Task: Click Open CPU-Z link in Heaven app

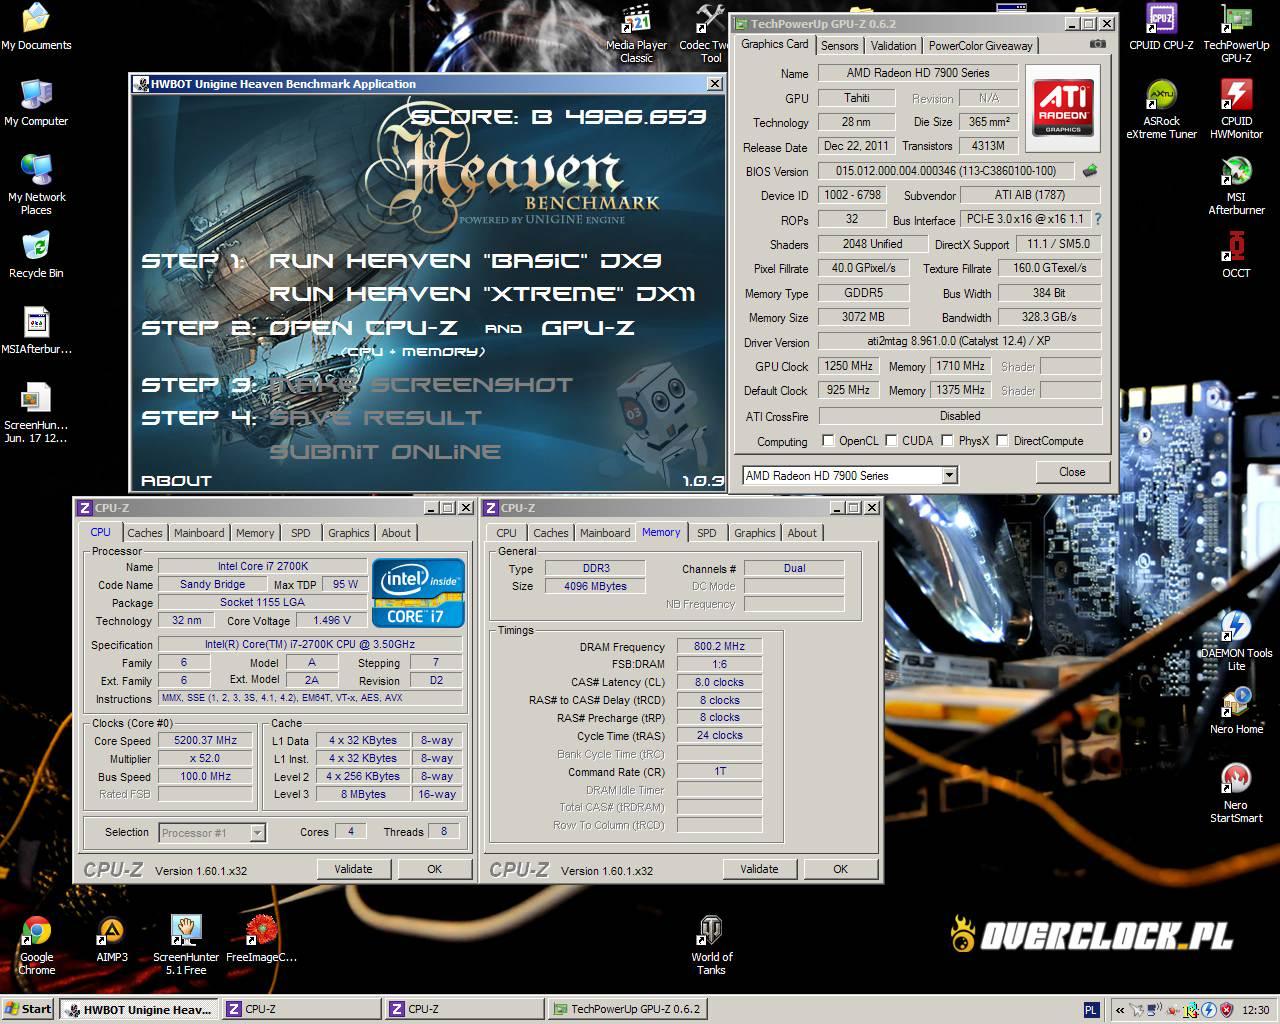Action: coord(363,328)
